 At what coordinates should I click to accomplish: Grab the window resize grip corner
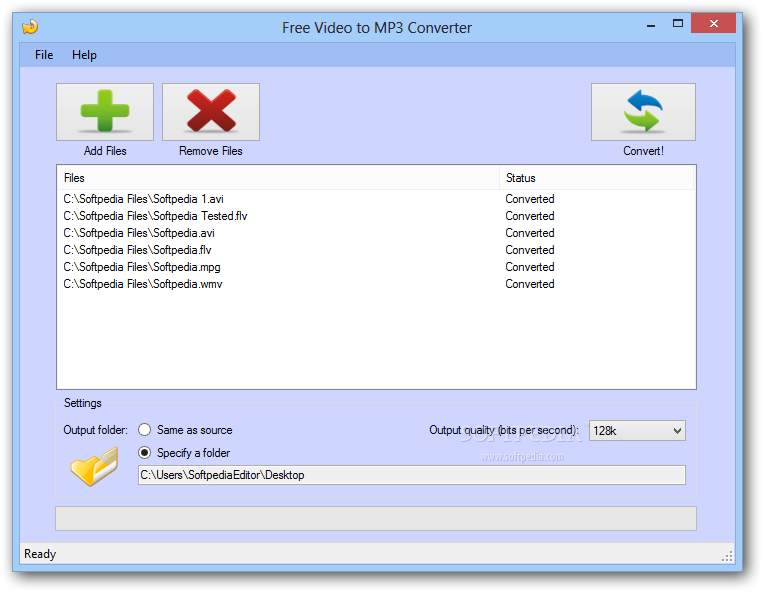pyautogui.click(x=727, y=556)
